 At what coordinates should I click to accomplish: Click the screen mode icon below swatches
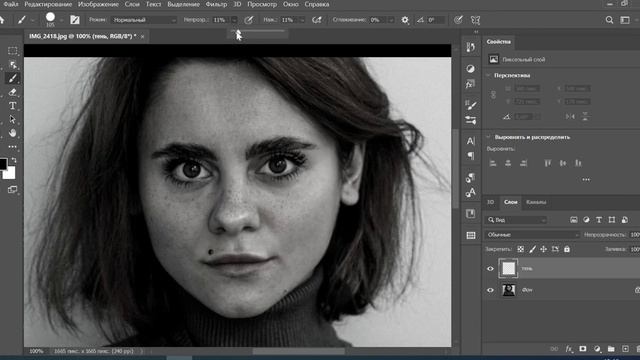13,189
